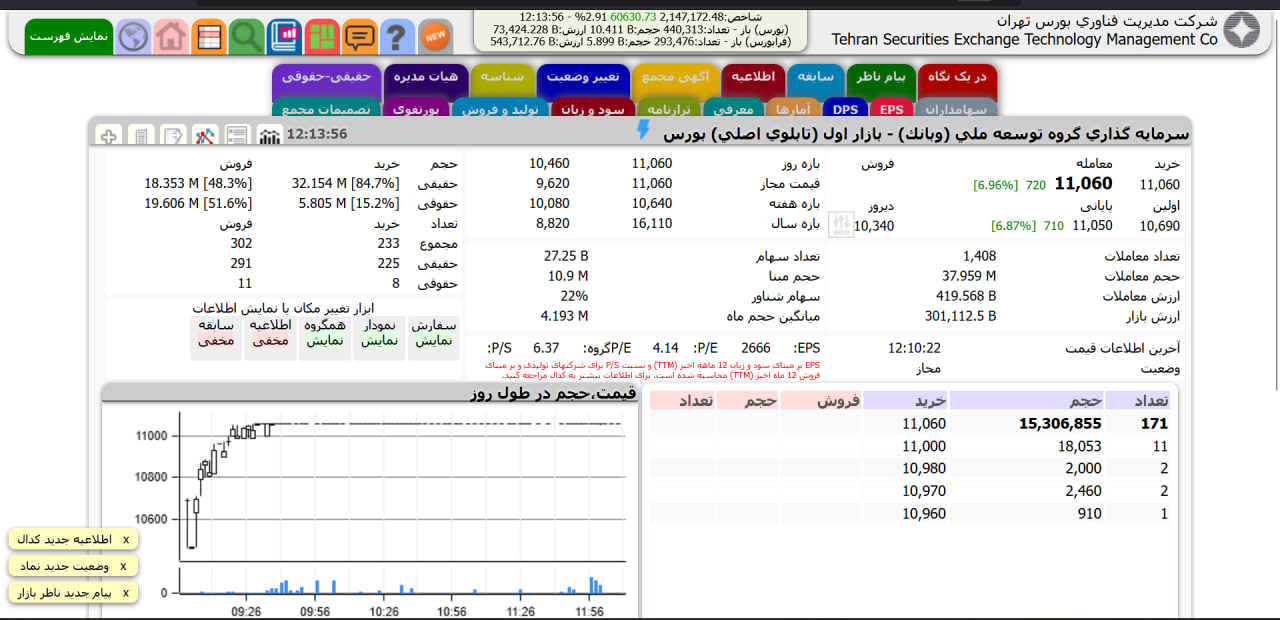
Task: Open the EPS tab
Action: coord(891,109)
